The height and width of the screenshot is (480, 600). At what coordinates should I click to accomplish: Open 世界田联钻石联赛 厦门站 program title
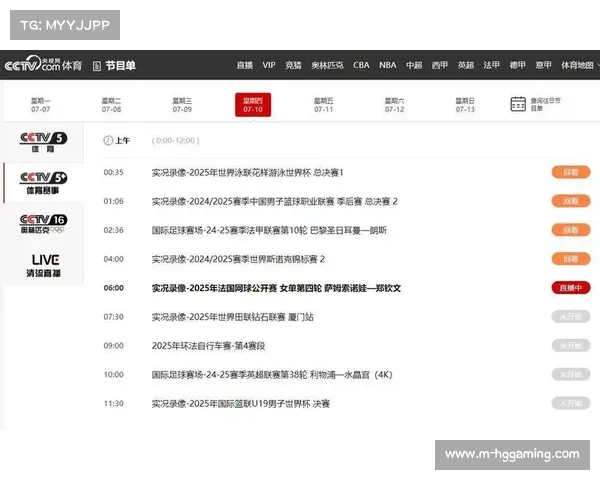pos(233,317)
